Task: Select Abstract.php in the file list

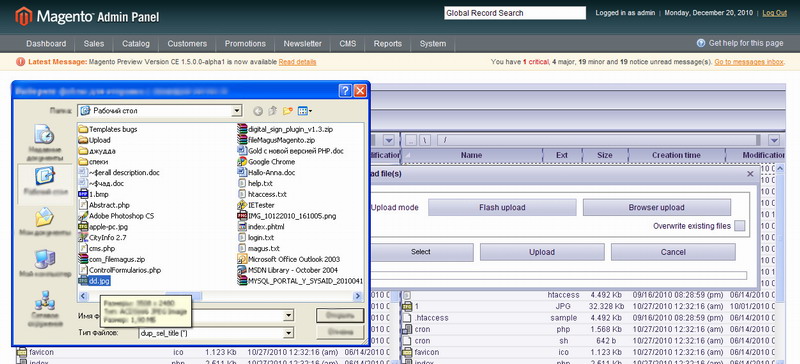Action: [104, 205]
